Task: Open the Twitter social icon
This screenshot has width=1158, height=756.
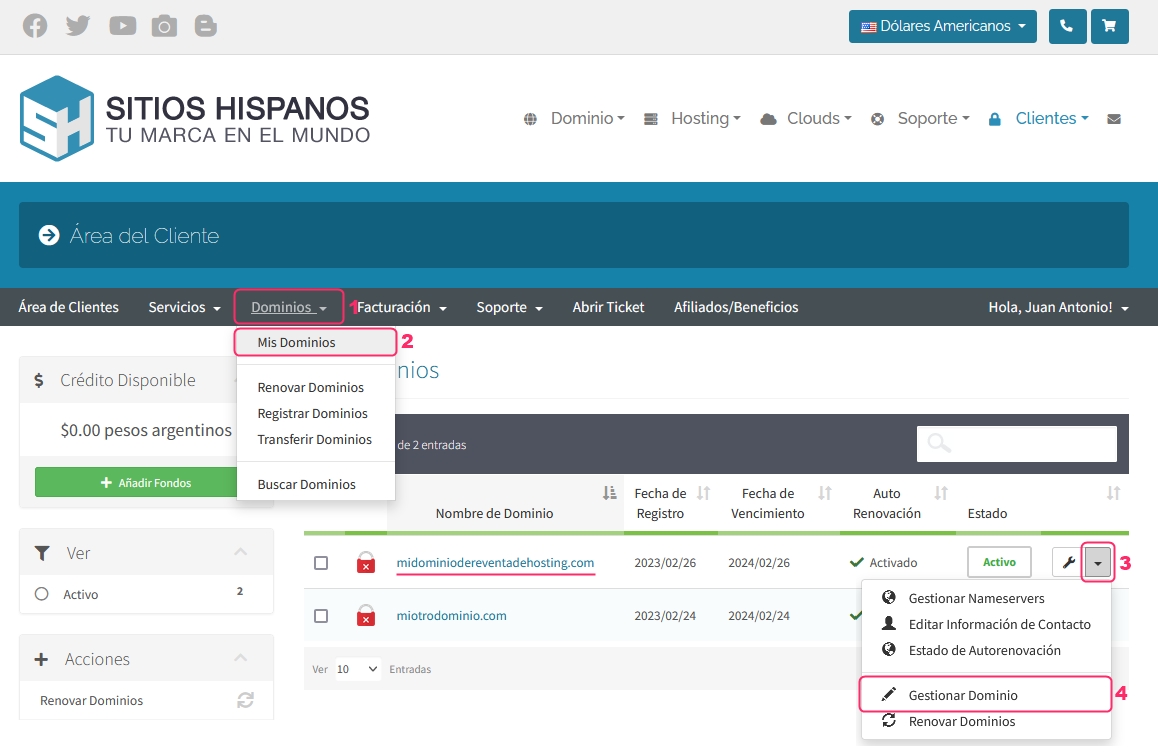Action: [78, 26]
